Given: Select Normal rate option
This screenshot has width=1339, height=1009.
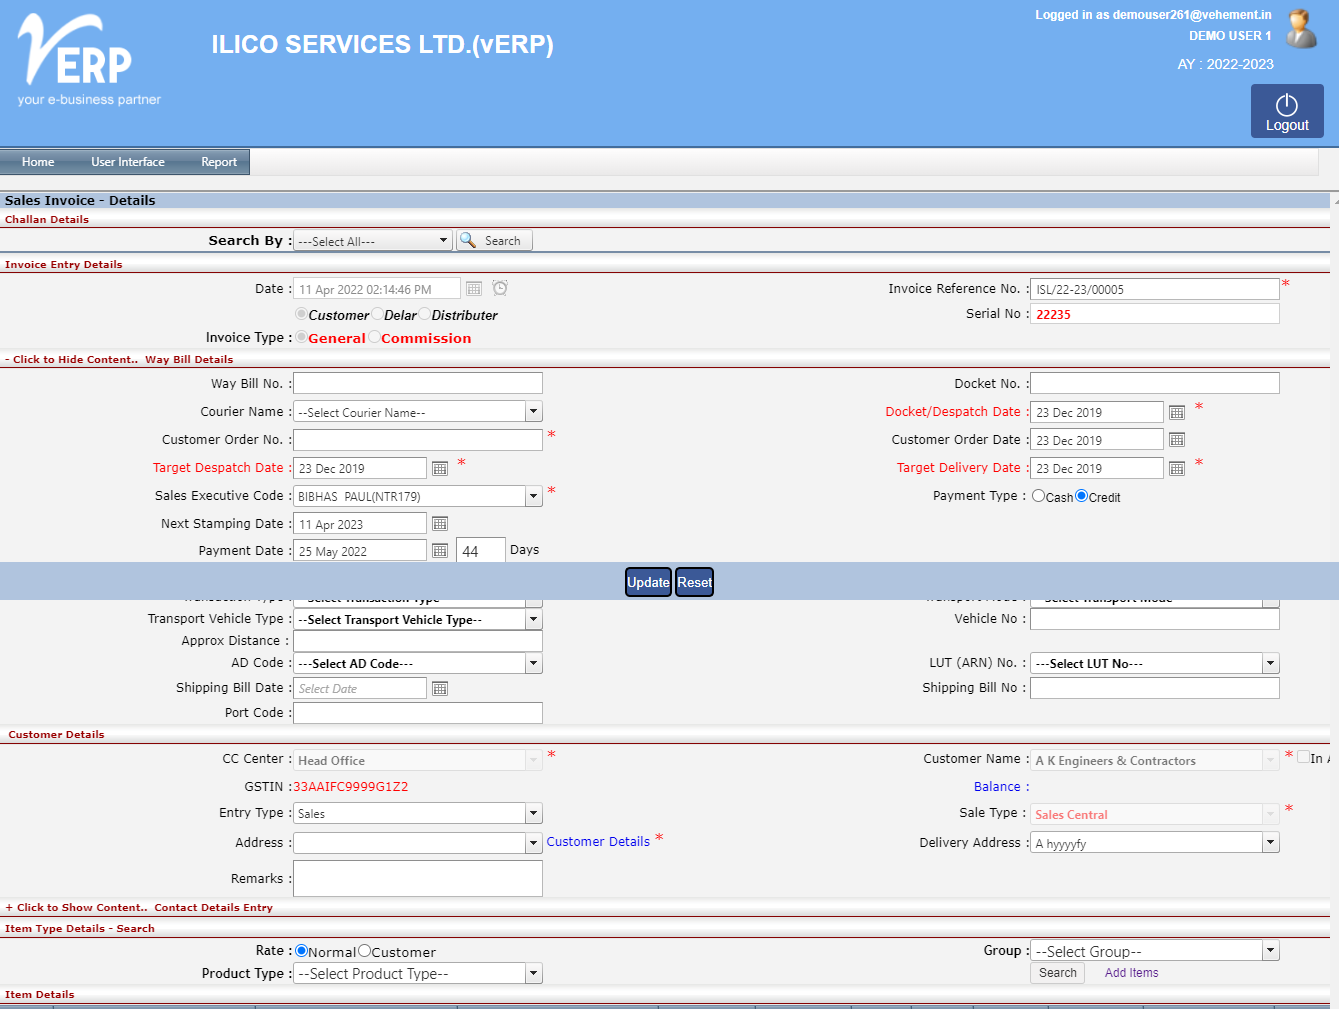Looking at the screenshot, I should pyautogui.click(x=301, y=951).
